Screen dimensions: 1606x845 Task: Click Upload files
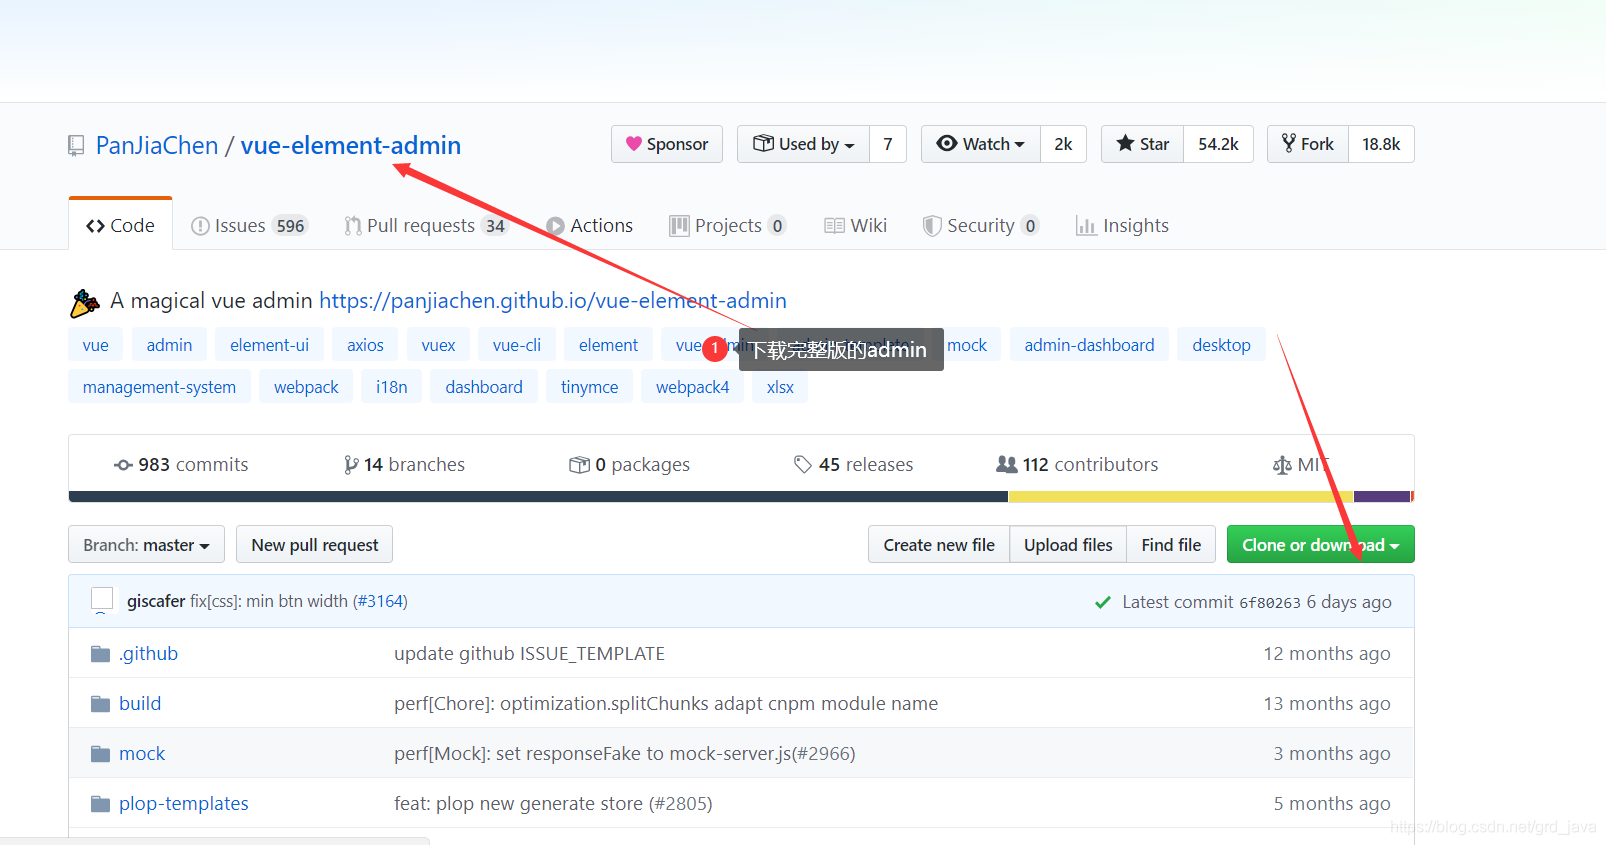pyautogui.click(x=1068, y=544)
